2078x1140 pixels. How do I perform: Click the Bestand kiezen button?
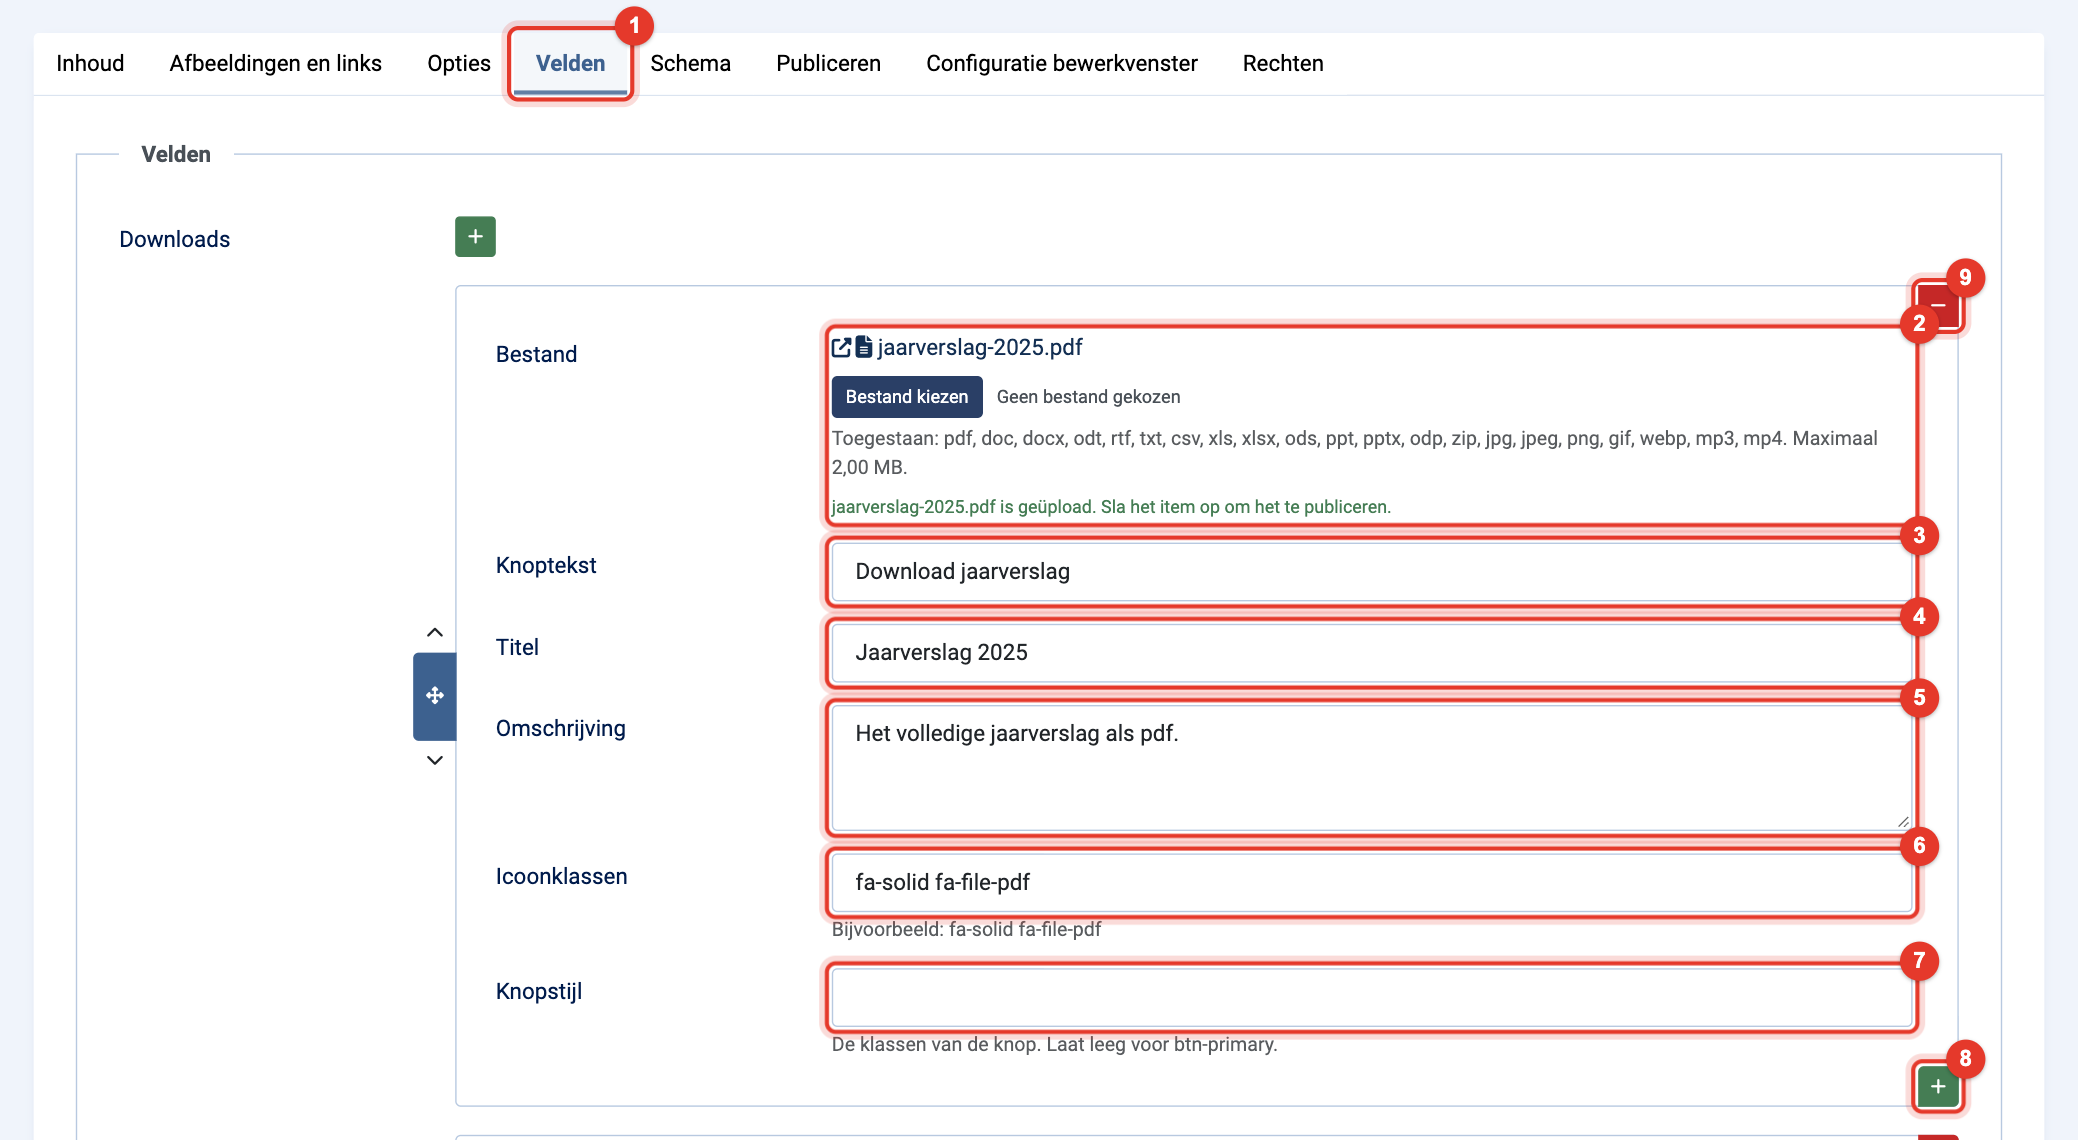[907, 397]
